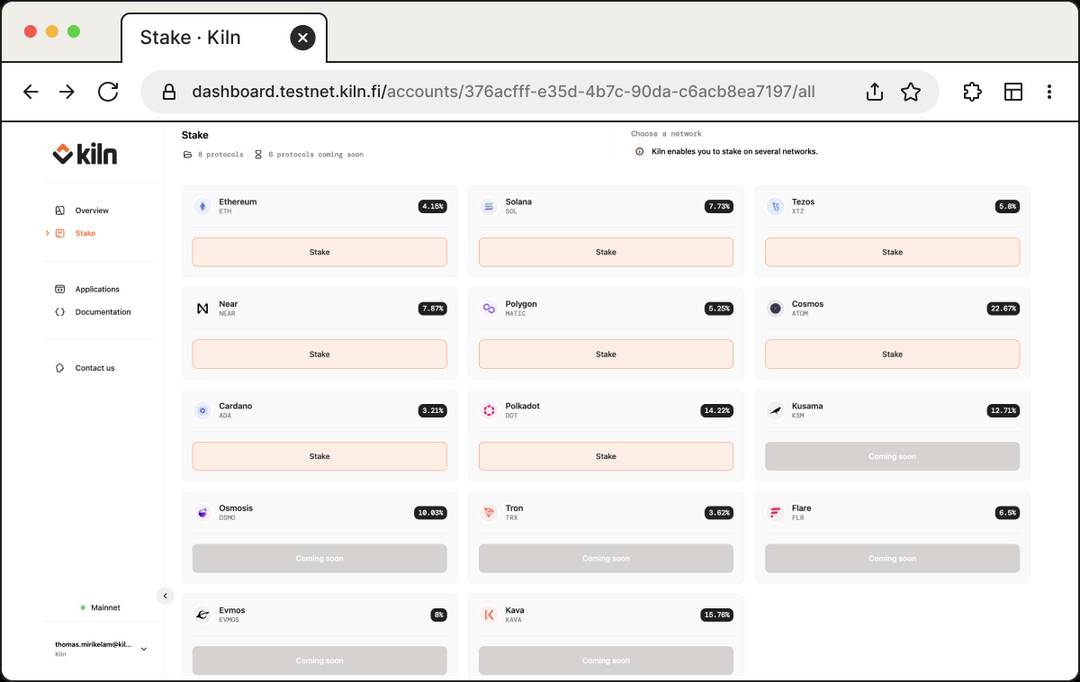Click the Ethereum logo icon
Image resolution: width=1080 pixels, height=682 pixels.
(x=202, y=206)
